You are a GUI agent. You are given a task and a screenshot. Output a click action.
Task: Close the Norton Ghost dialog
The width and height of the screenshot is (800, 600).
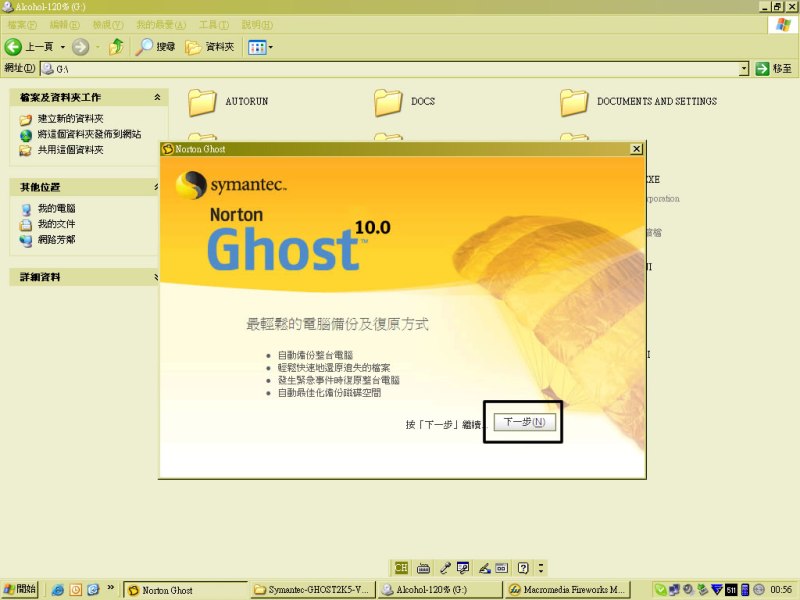coord(636,149)
